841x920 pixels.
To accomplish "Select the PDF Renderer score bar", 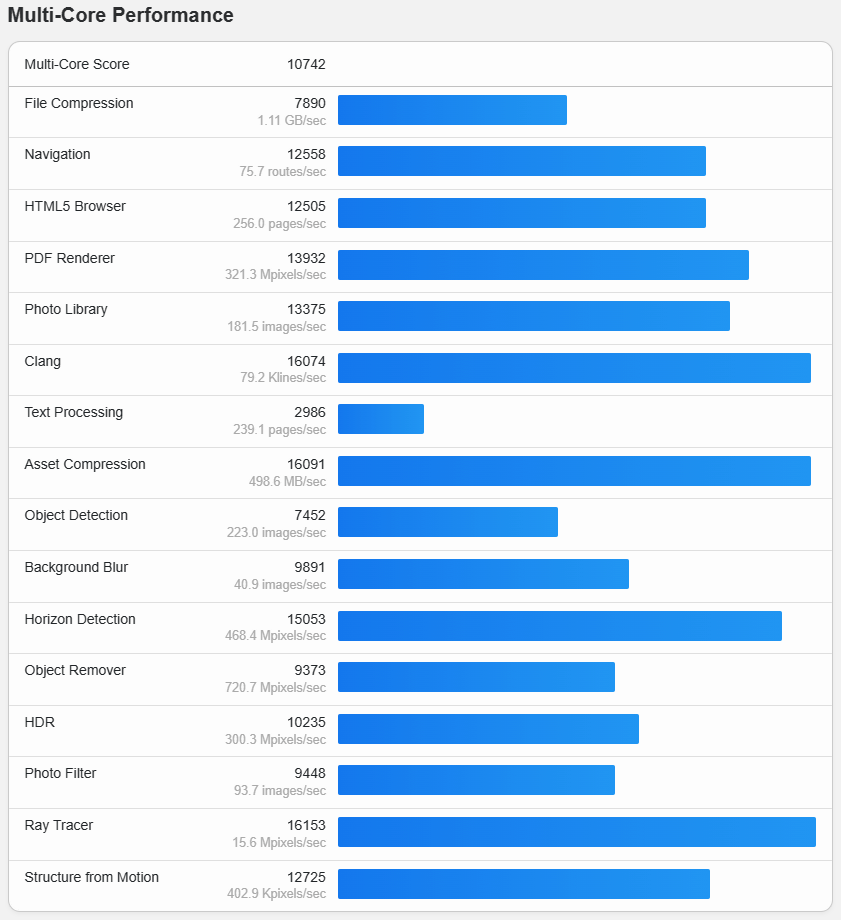I will [543, 265].
